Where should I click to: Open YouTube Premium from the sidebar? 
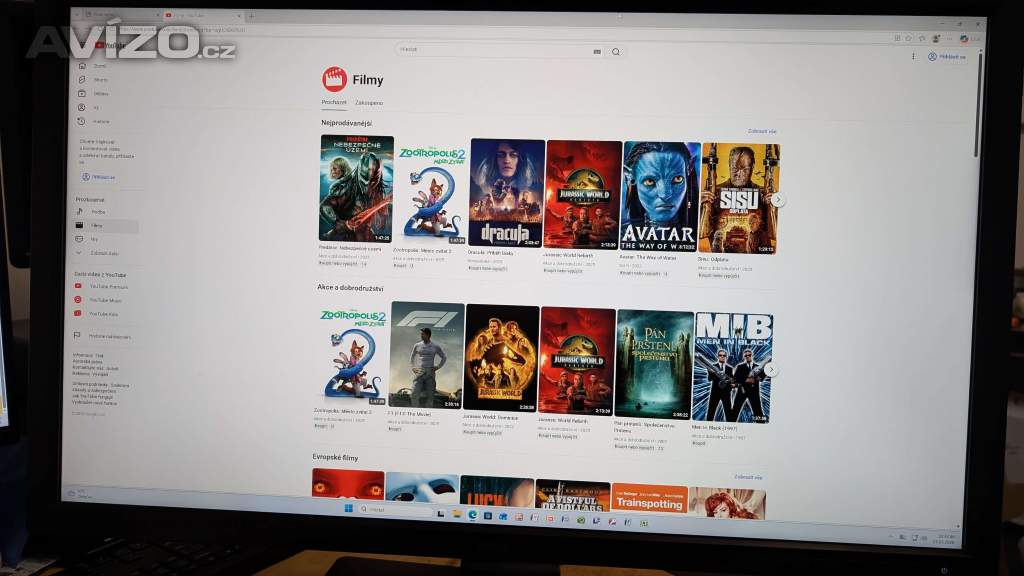tap(78, 286)
